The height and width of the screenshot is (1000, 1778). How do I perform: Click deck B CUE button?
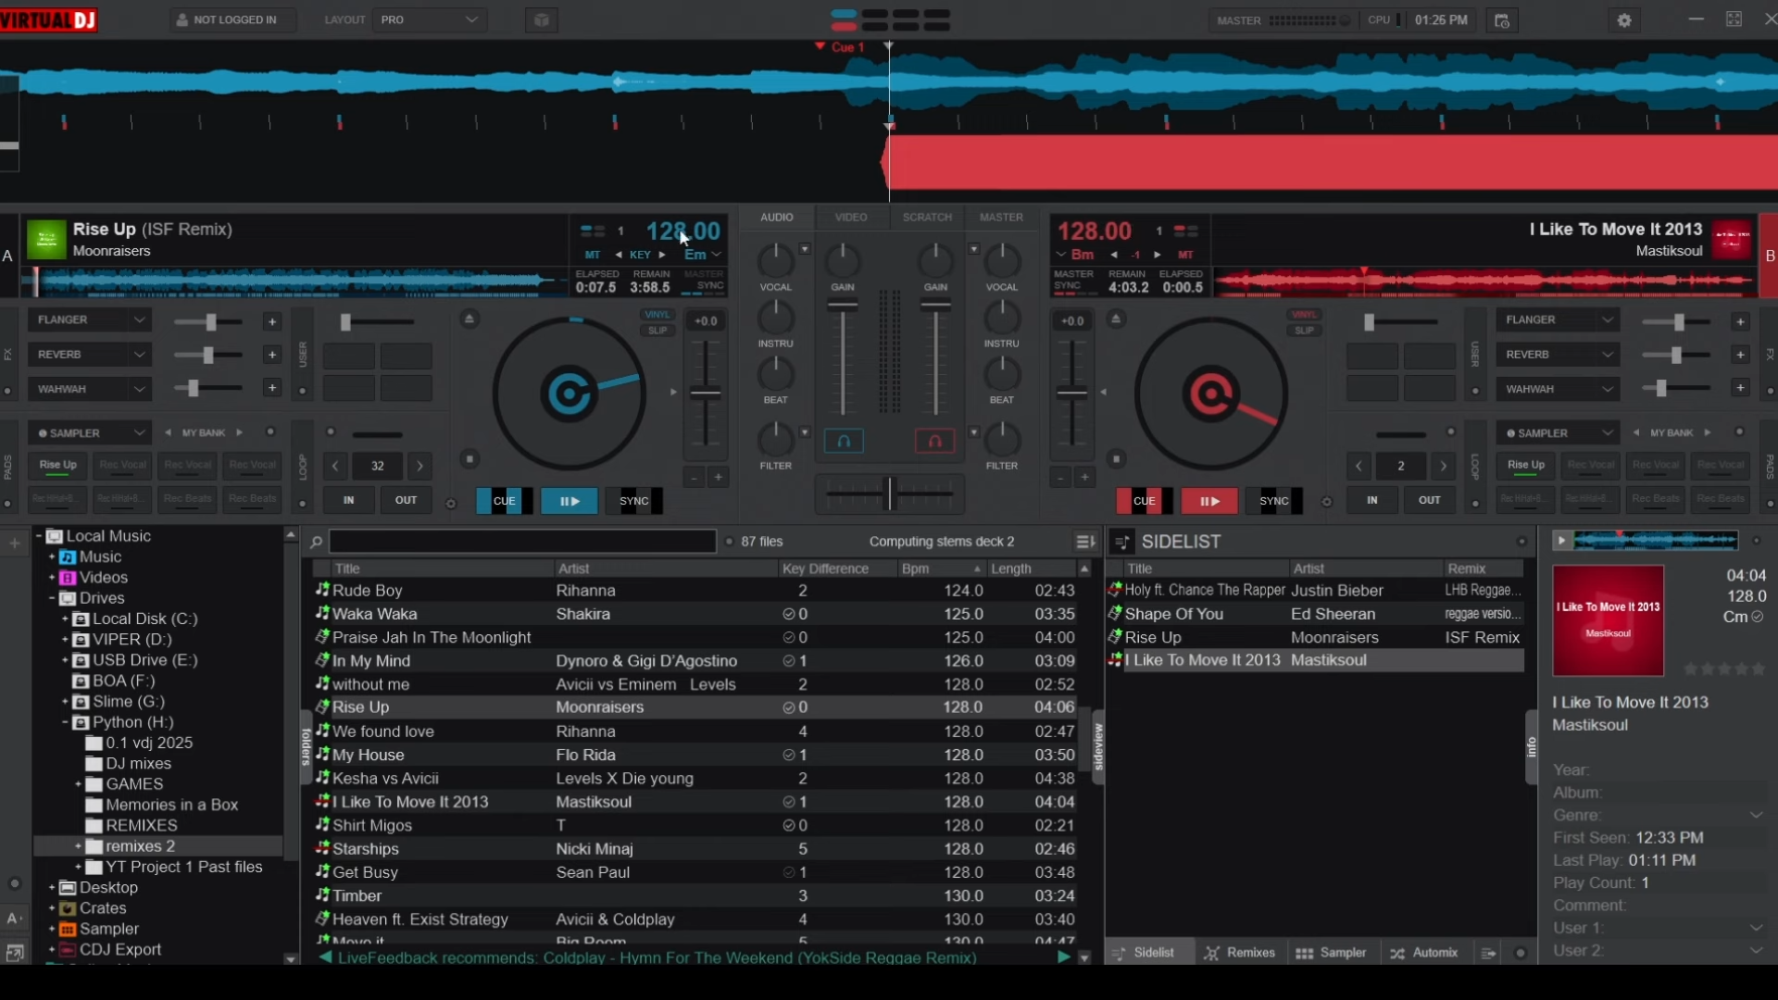[1144, 501]
